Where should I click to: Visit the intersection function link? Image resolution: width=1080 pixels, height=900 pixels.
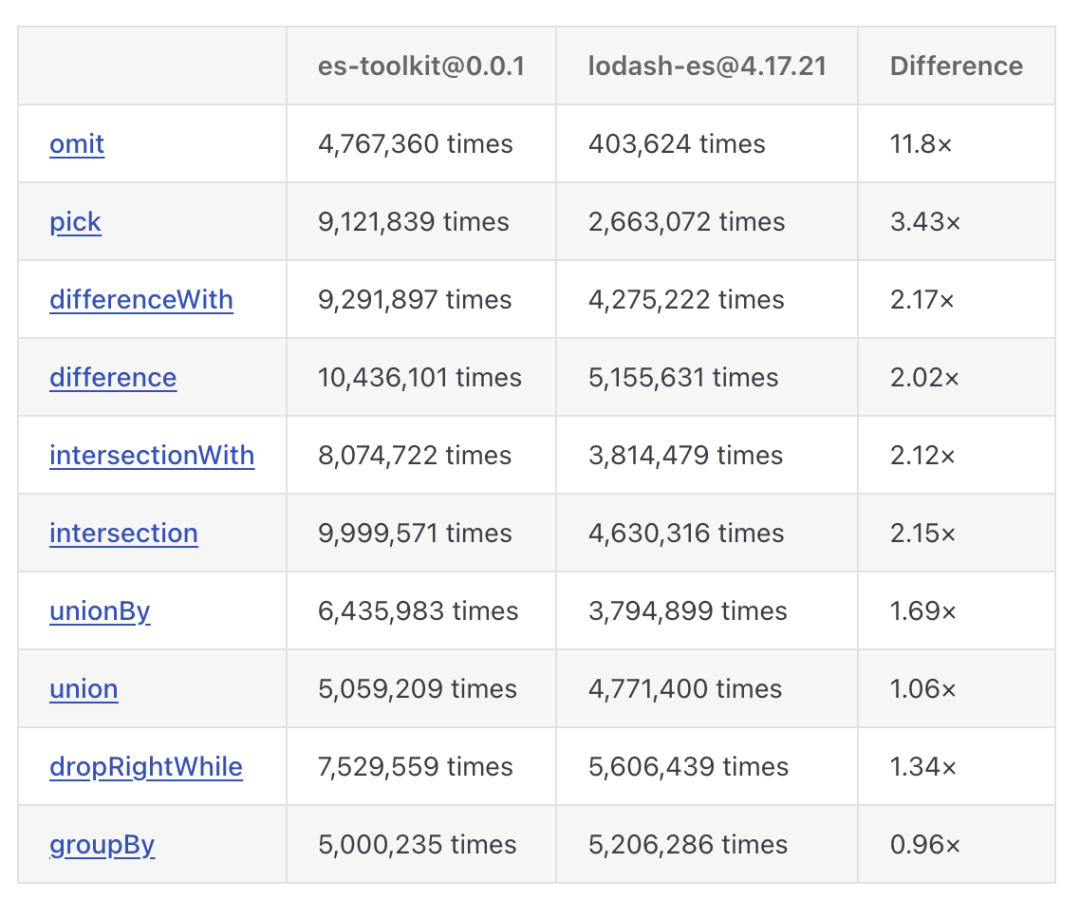coord(123,533)
